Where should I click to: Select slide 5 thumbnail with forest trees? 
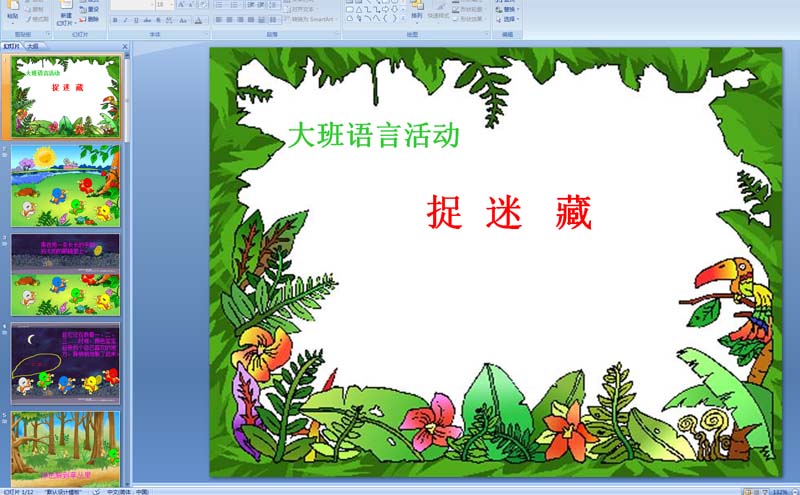pyautogui.click(x=66, y=449)
